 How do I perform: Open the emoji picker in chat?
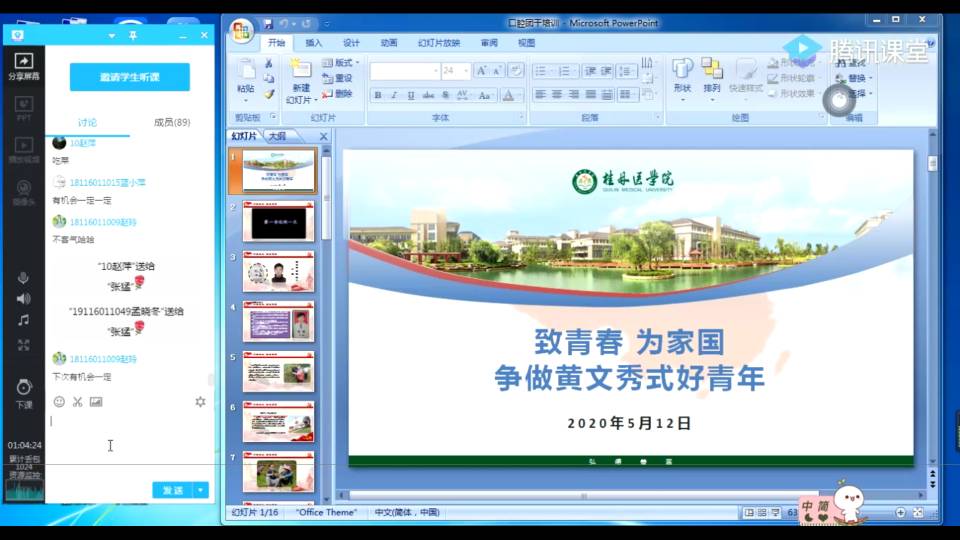tap(59, 402)
